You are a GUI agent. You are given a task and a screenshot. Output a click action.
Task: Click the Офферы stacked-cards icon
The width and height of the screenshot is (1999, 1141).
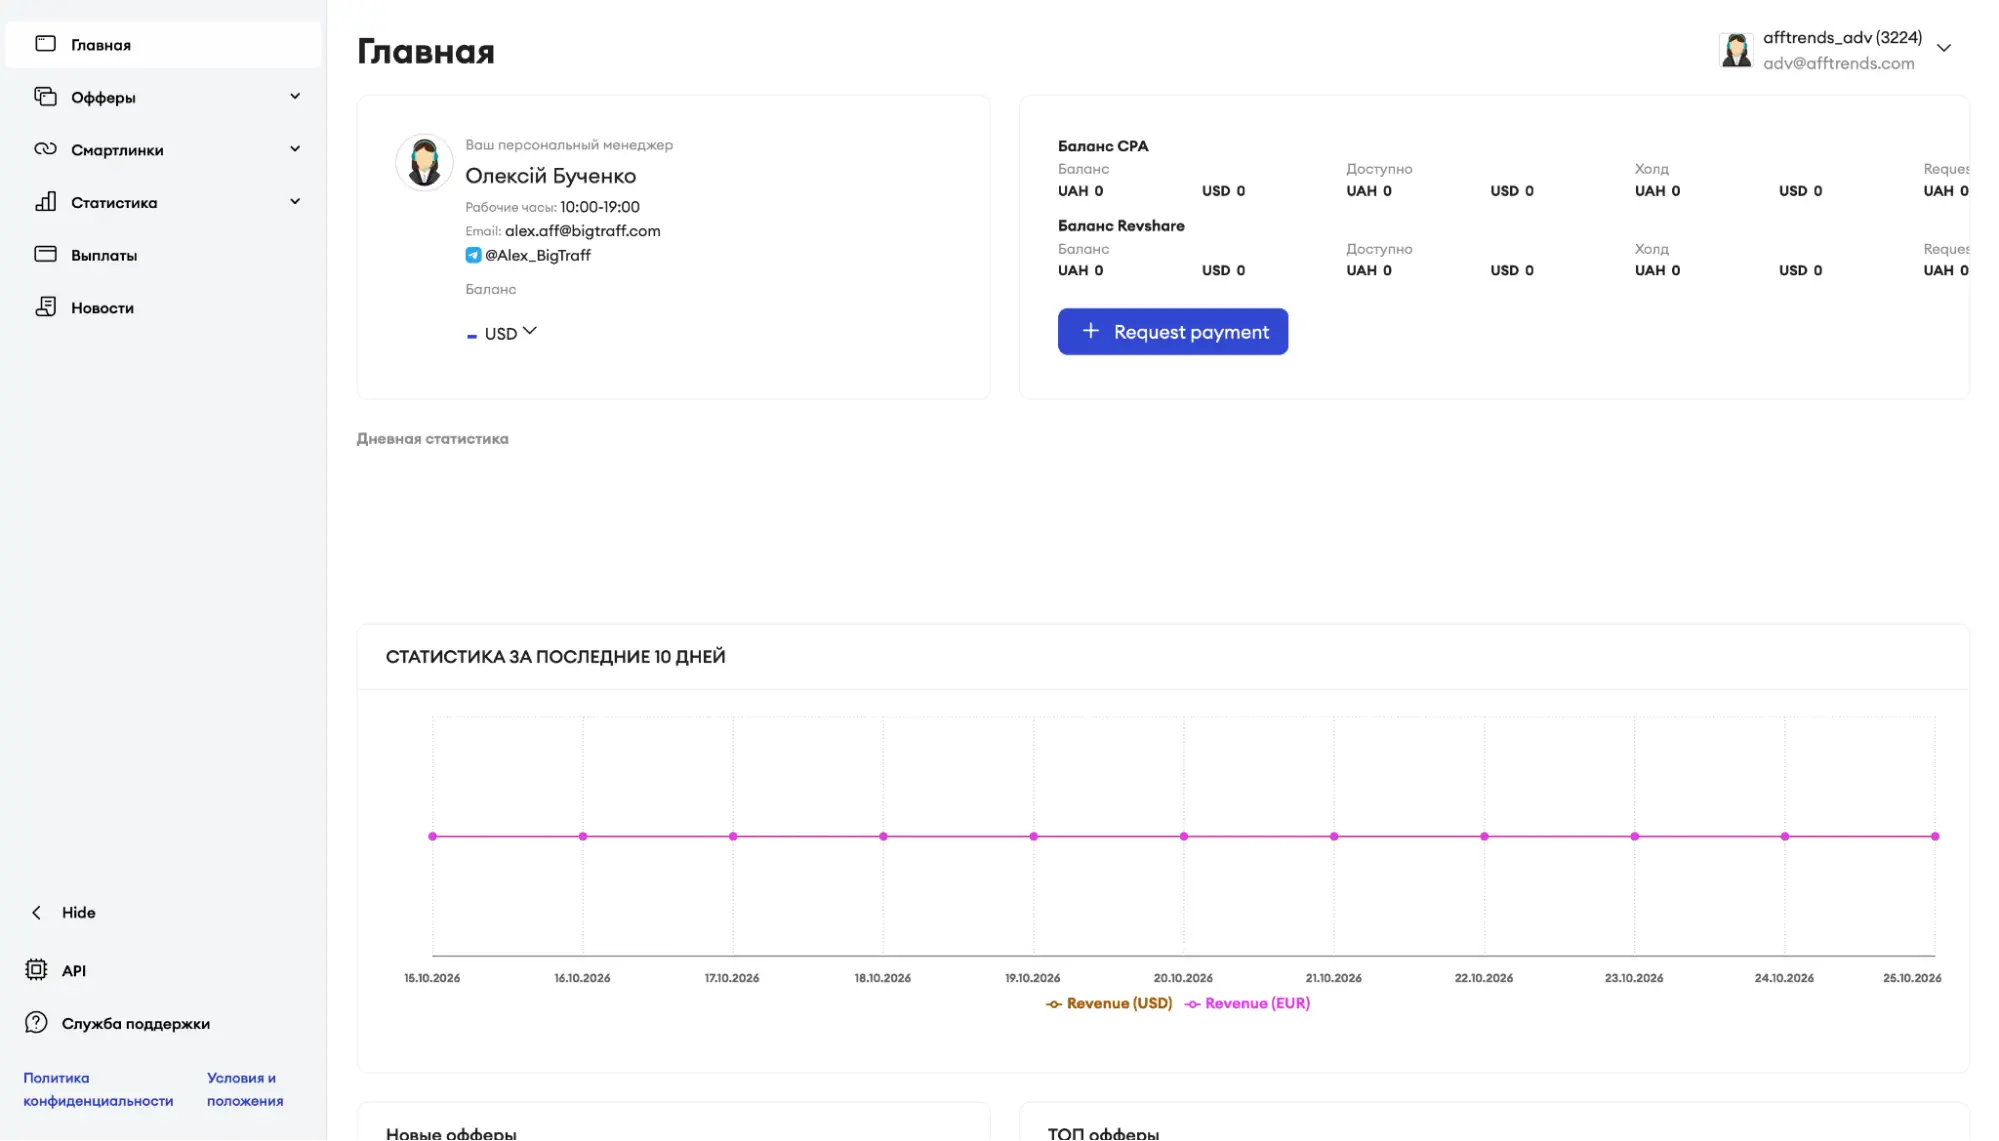(45, 97)
